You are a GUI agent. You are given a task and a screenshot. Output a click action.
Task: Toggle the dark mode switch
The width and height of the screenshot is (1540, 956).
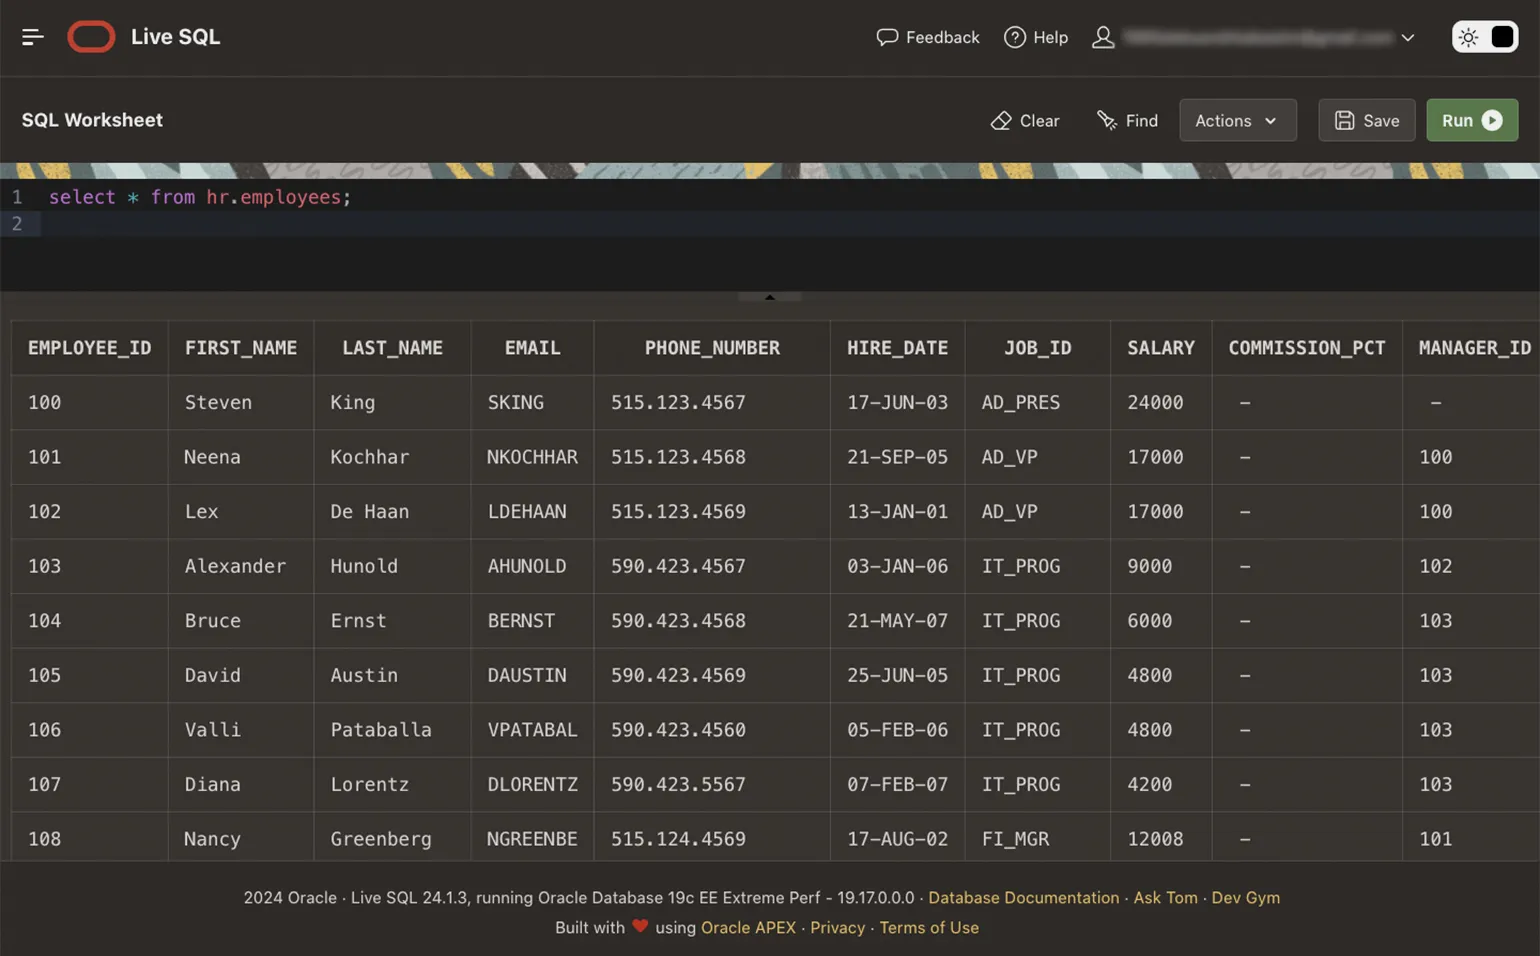click(1501, 37)
